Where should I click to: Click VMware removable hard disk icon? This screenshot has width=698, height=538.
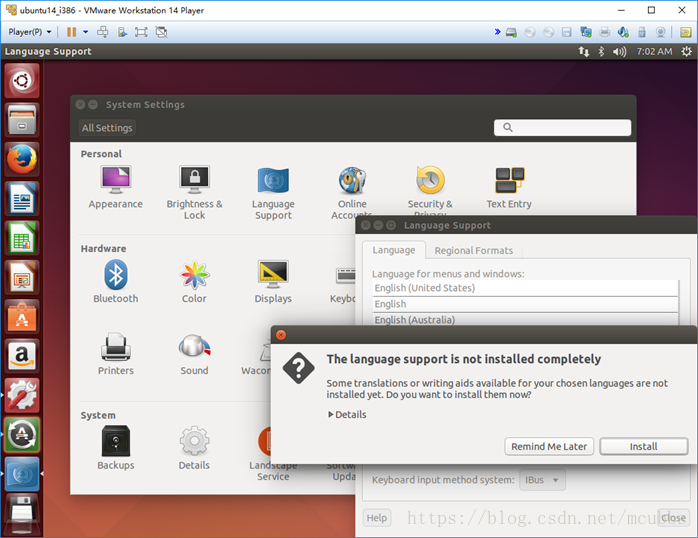point(511,32)
